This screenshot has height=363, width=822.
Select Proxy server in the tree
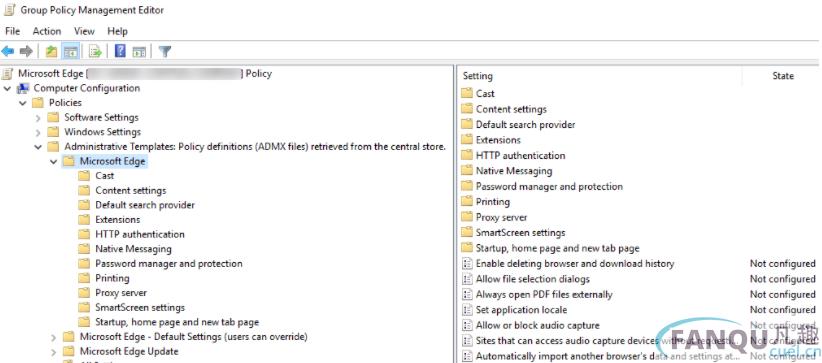121,293
